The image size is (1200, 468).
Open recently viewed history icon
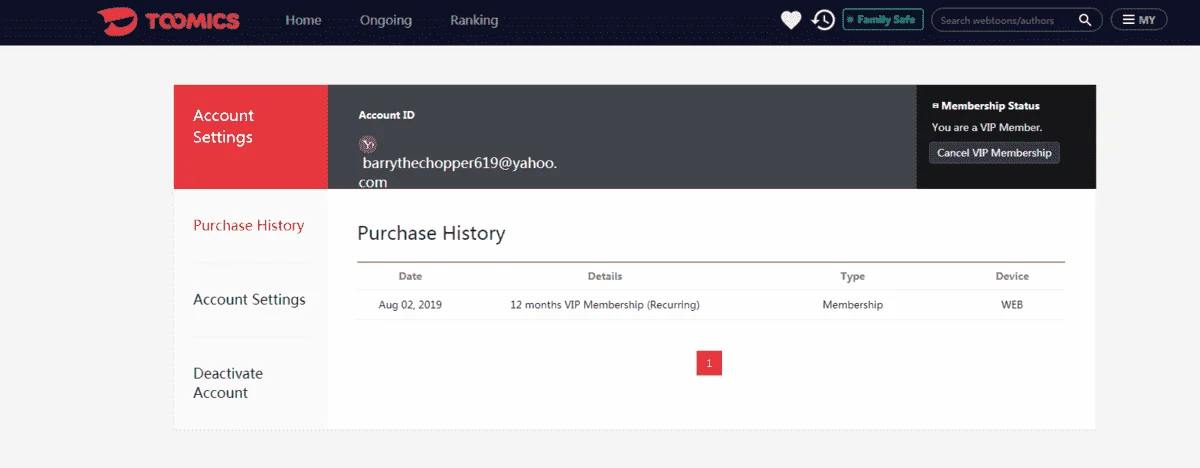coord(823,20)
